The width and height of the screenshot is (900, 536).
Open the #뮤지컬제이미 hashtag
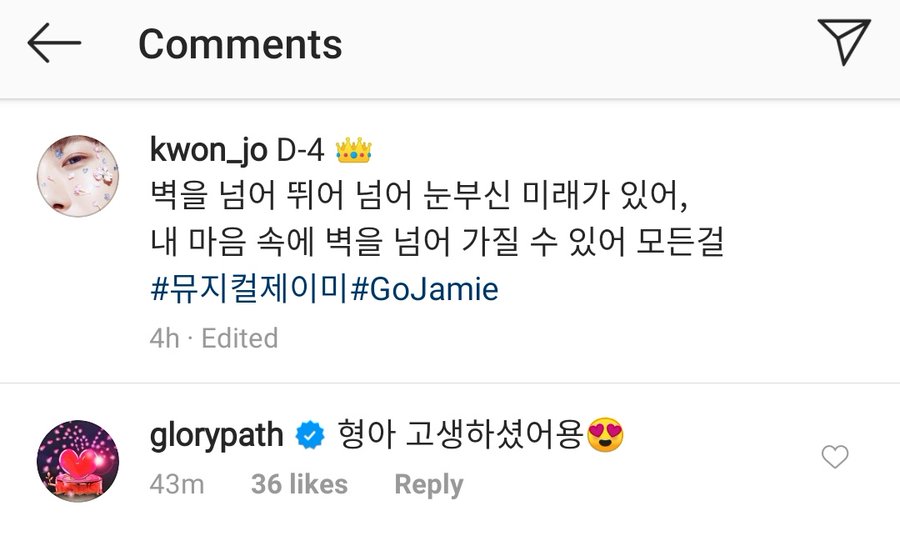pos(250,289)
